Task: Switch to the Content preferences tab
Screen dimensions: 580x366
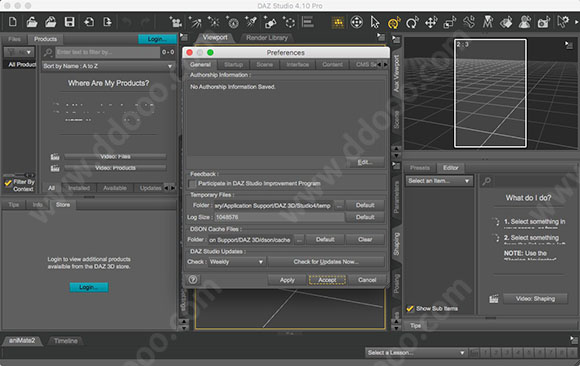Action: tap(332, 64)
